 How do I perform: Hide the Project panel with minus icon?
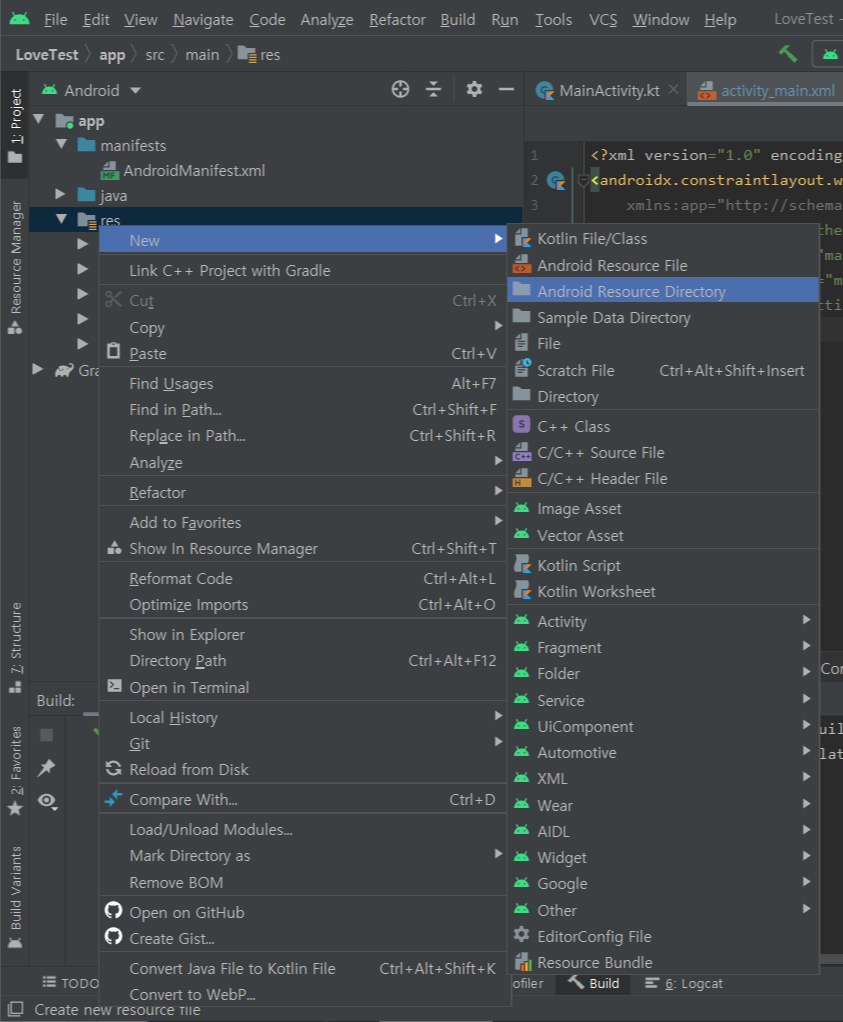506,89
